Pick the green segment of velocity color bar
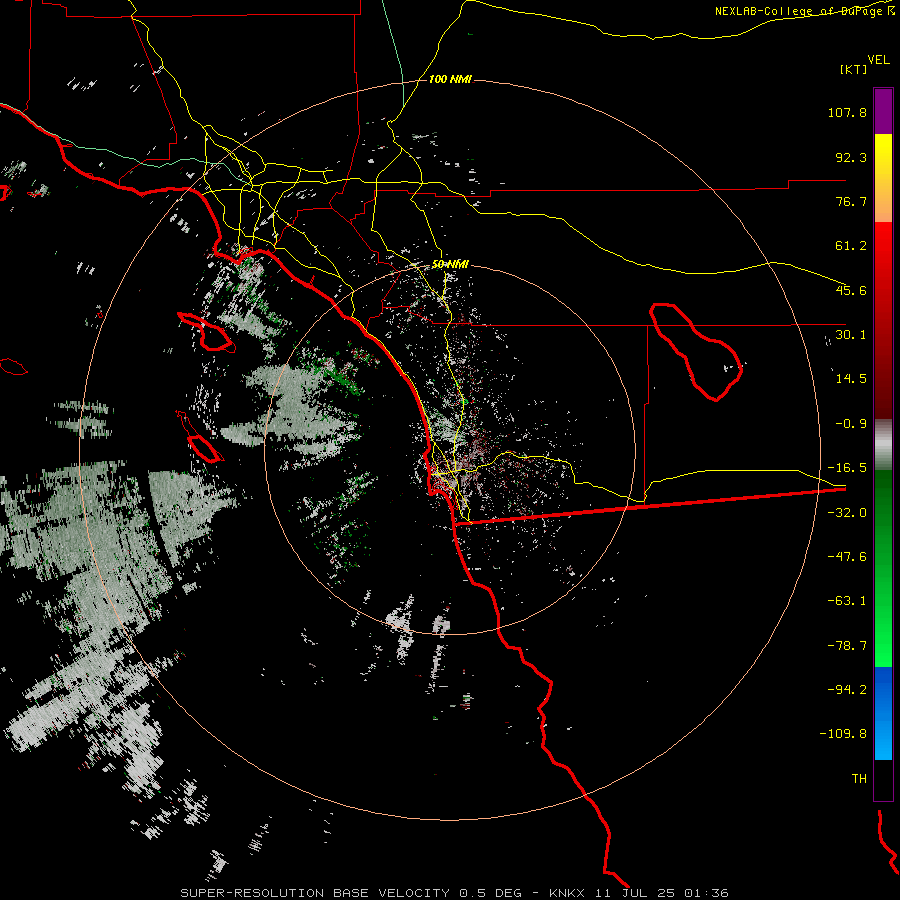Image resolution: width=900 pixels, height=900 pixels. (883, 568)
